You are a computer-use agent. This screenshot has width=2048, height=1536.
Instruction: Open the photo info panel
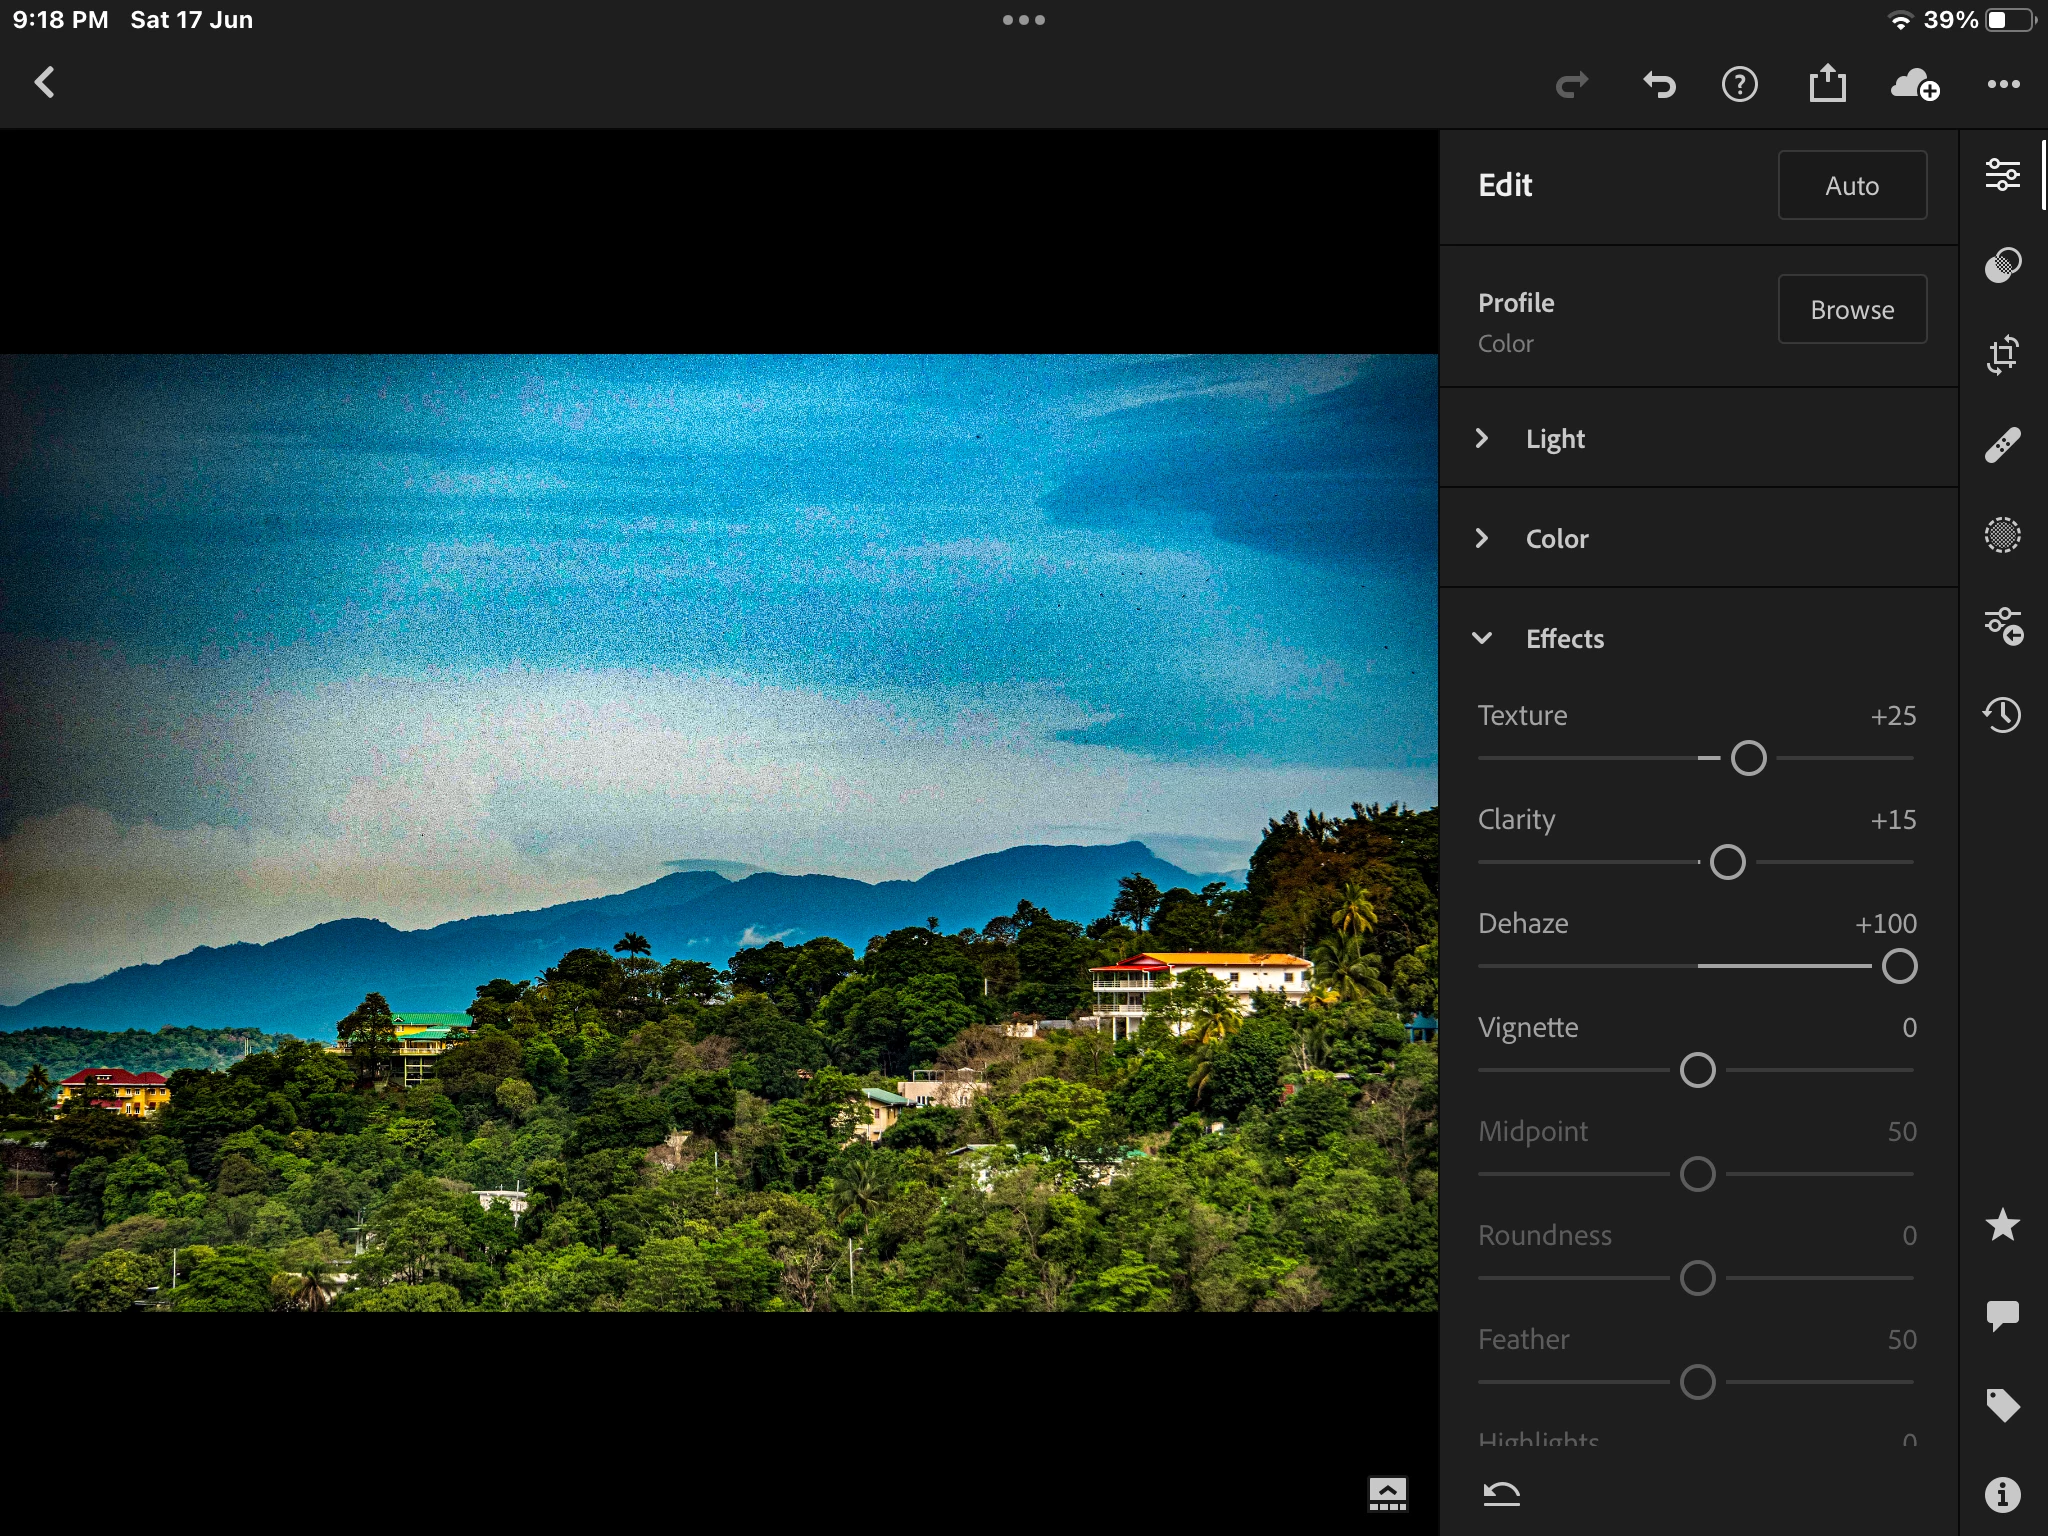2002,1495
